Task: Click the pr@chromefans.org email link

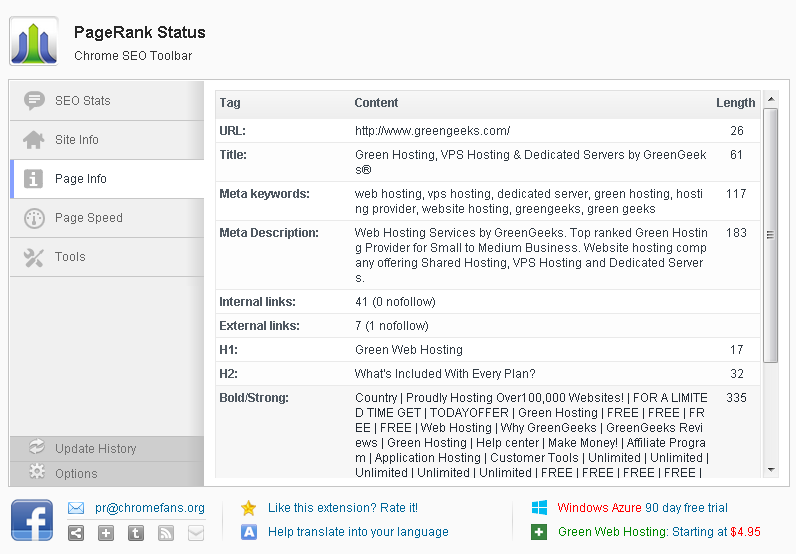Action: click(150, 508)
